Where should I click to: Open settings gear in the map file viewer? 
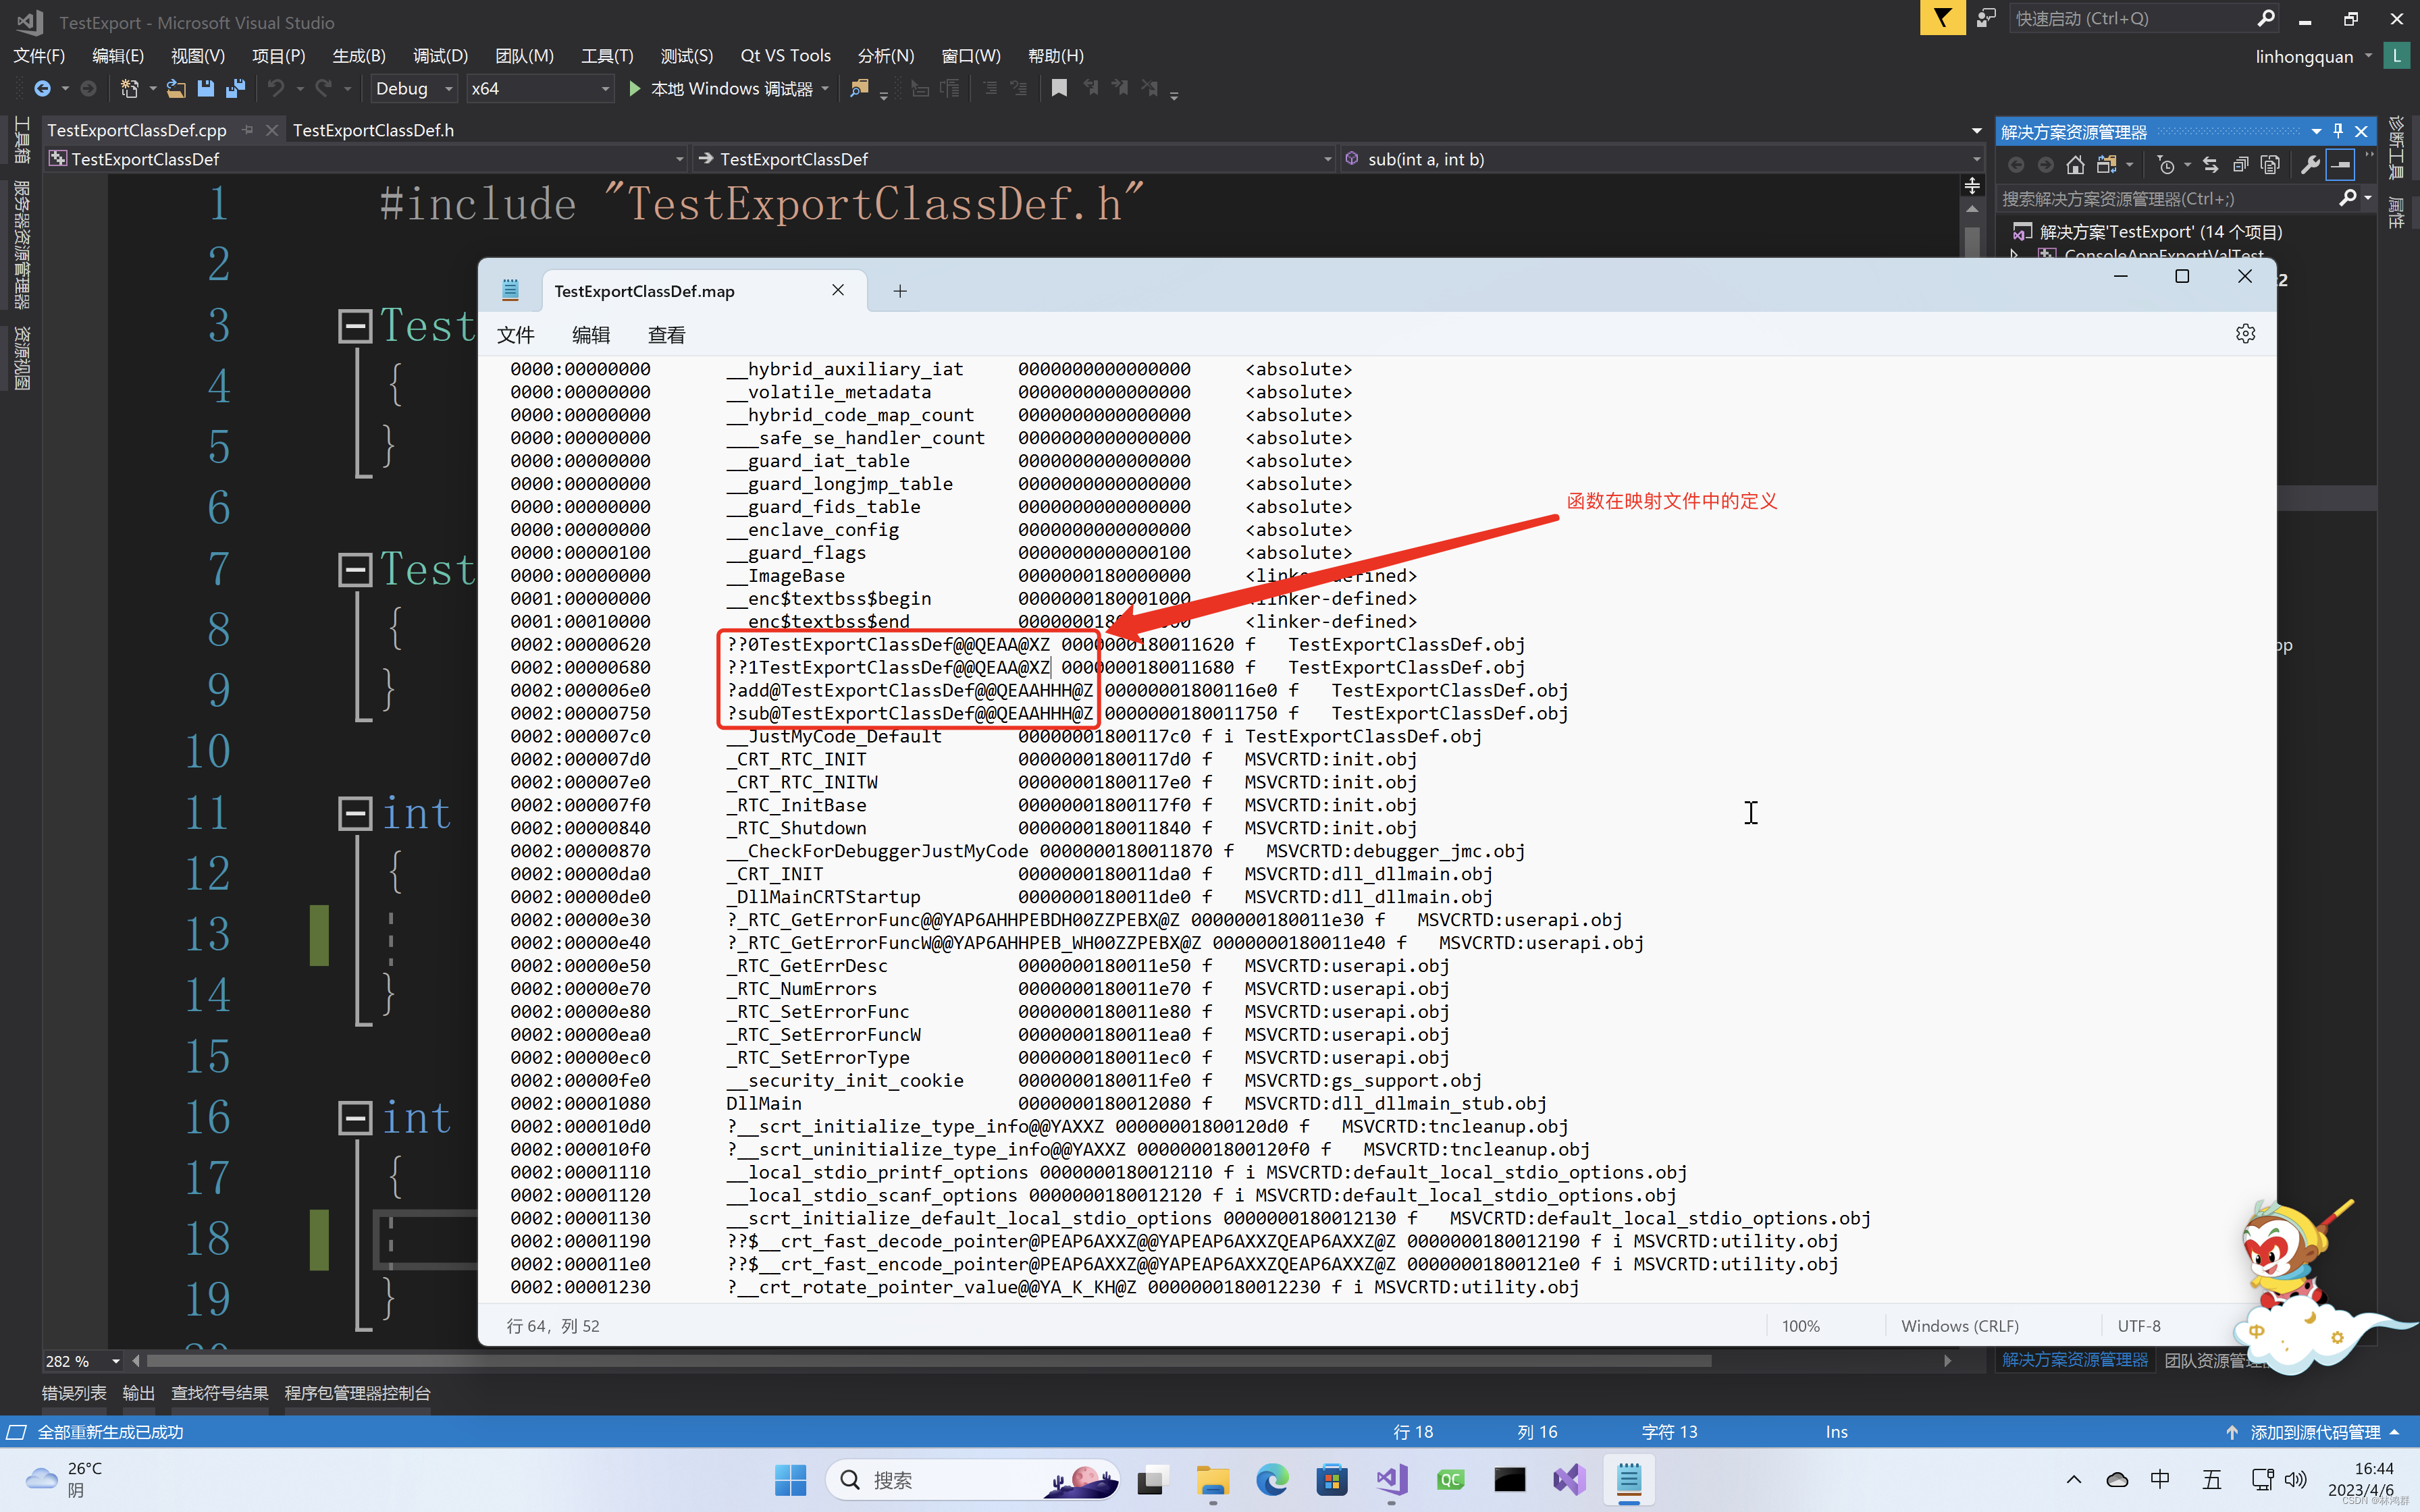2247,333
